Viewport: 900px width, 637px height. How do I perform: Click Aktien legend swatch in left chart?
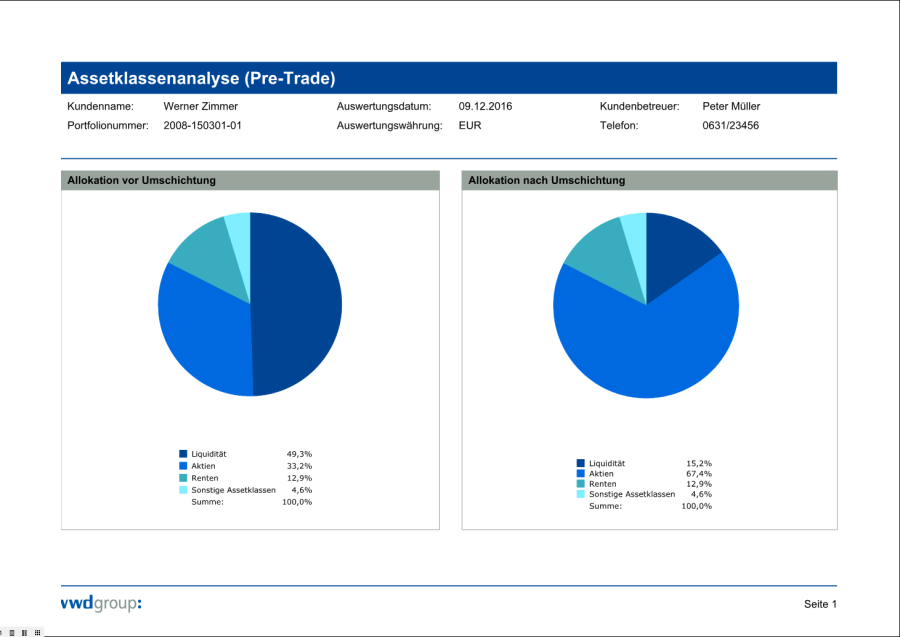(x=183, y=466)
